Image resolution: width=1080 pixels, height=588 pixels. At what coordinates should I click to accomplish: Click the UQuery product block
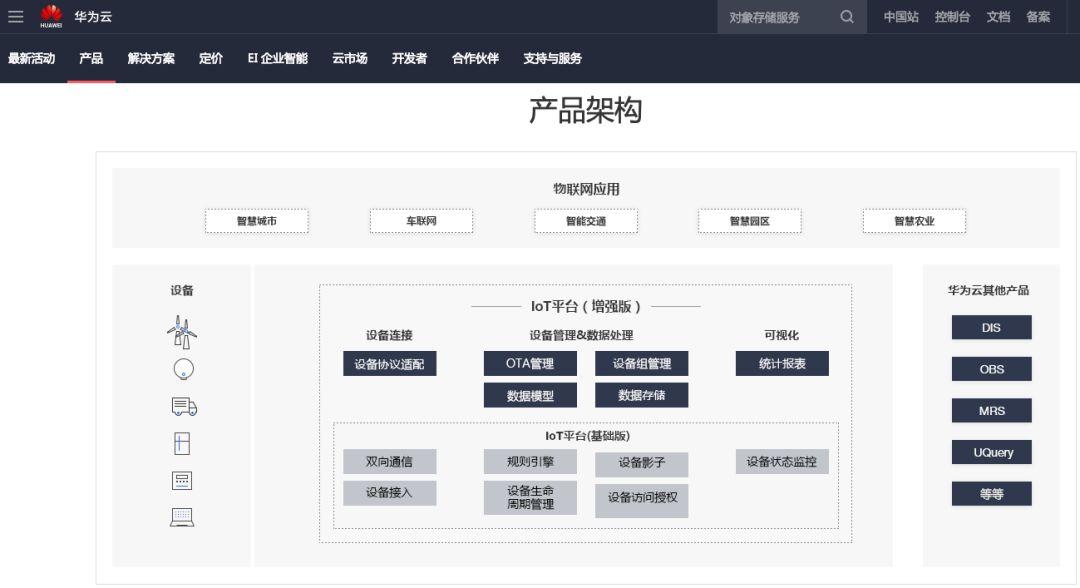click(x=992, y=452)
